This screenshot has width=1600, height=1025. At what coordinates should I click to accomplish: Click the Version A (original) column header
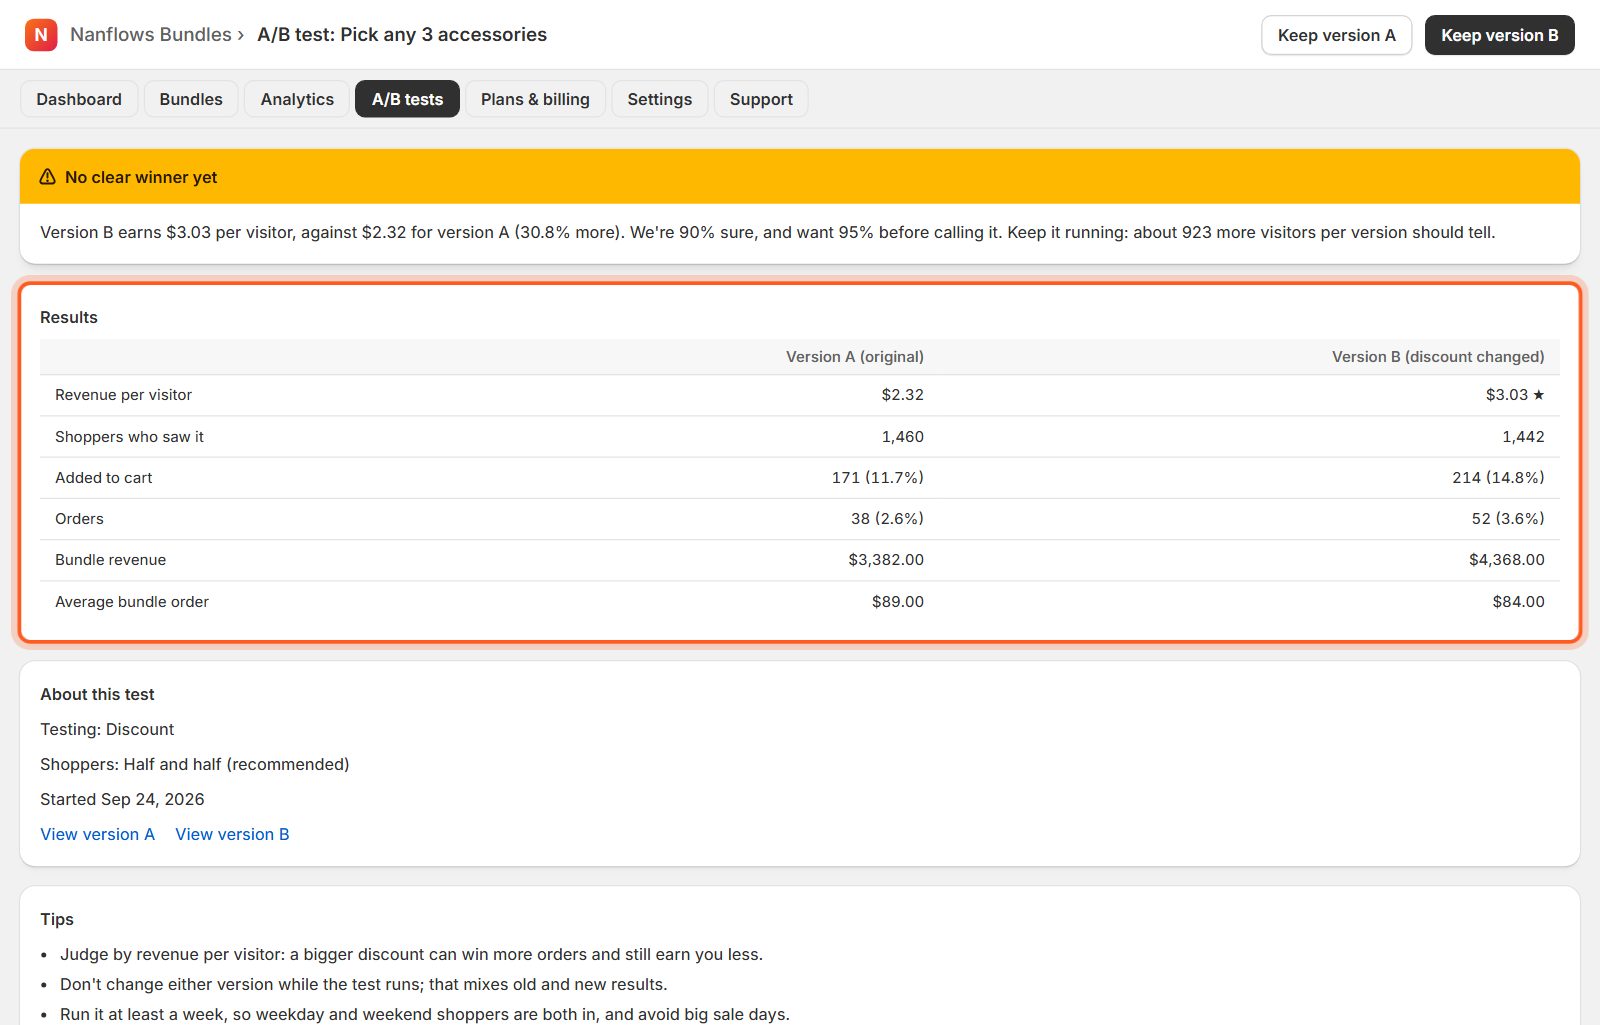click(855, 357)
